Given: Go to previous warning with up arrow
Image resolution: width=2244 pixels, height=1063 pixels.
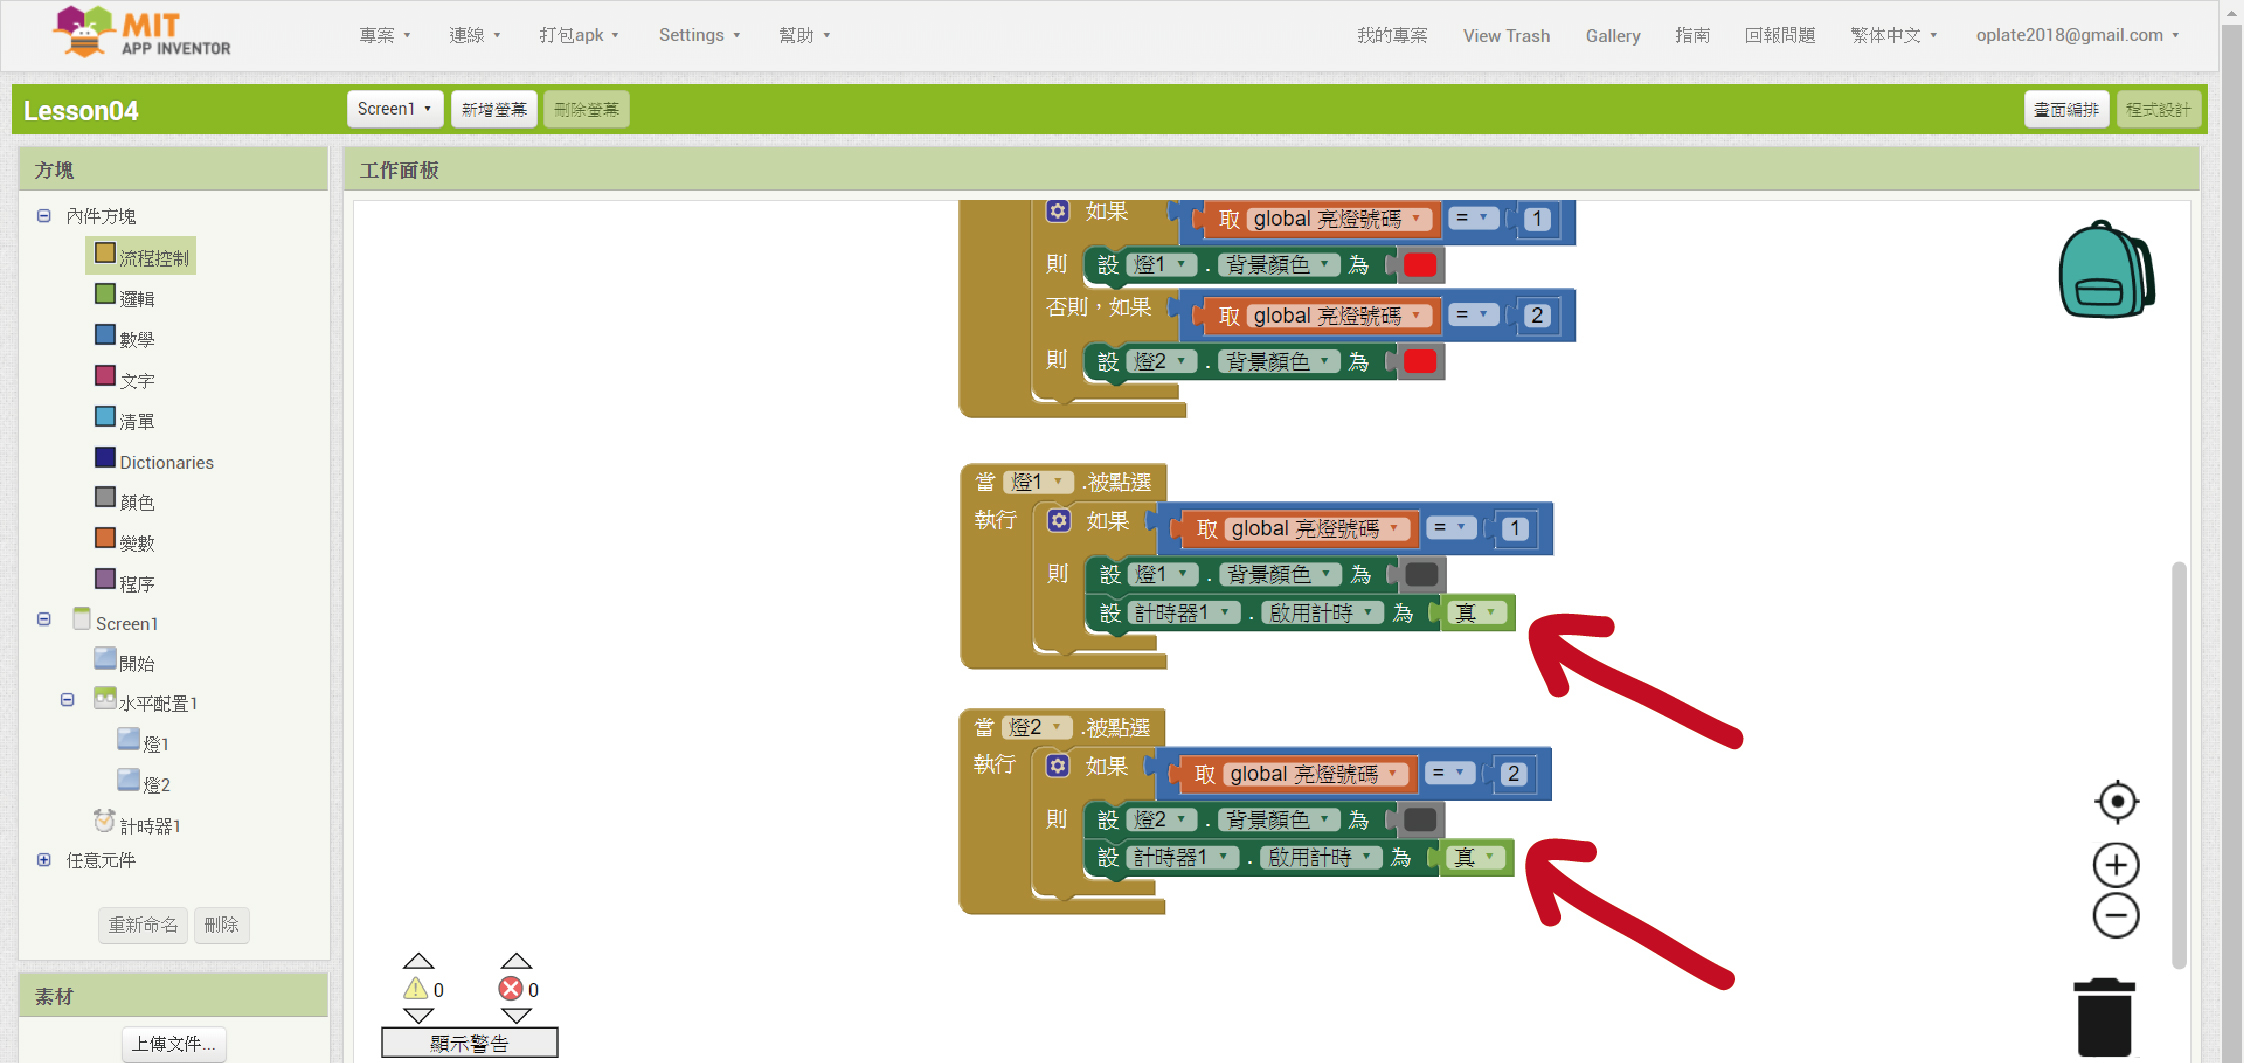Looking at the screenshot, I should [x=418, y=961].
